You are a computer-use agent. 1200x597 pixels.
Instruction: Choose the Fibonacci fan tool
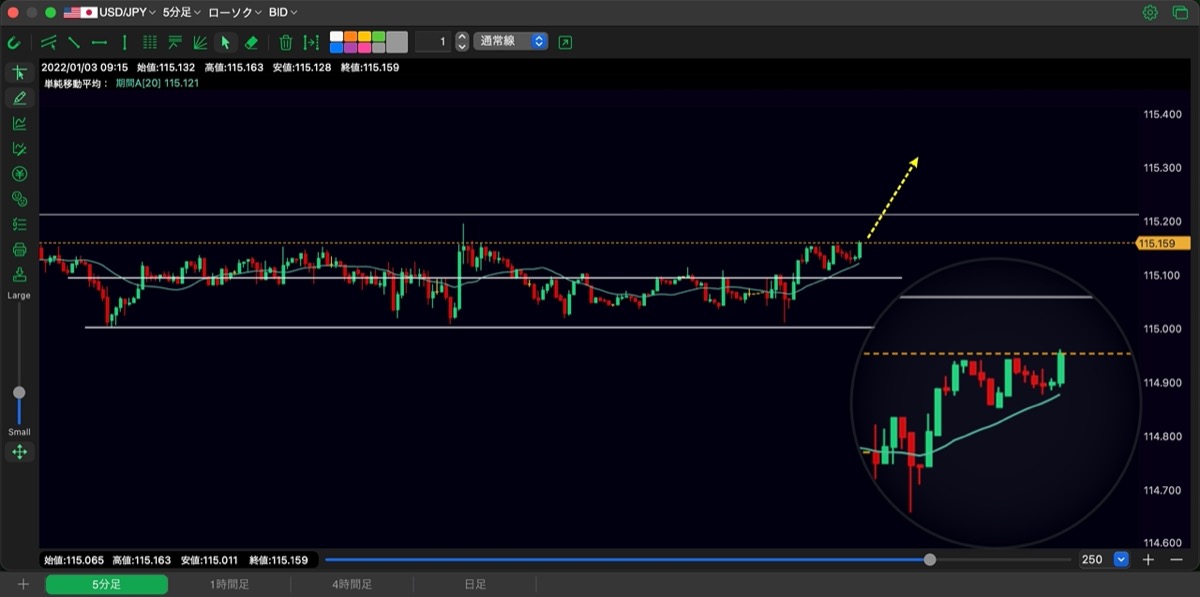(200, 42)
